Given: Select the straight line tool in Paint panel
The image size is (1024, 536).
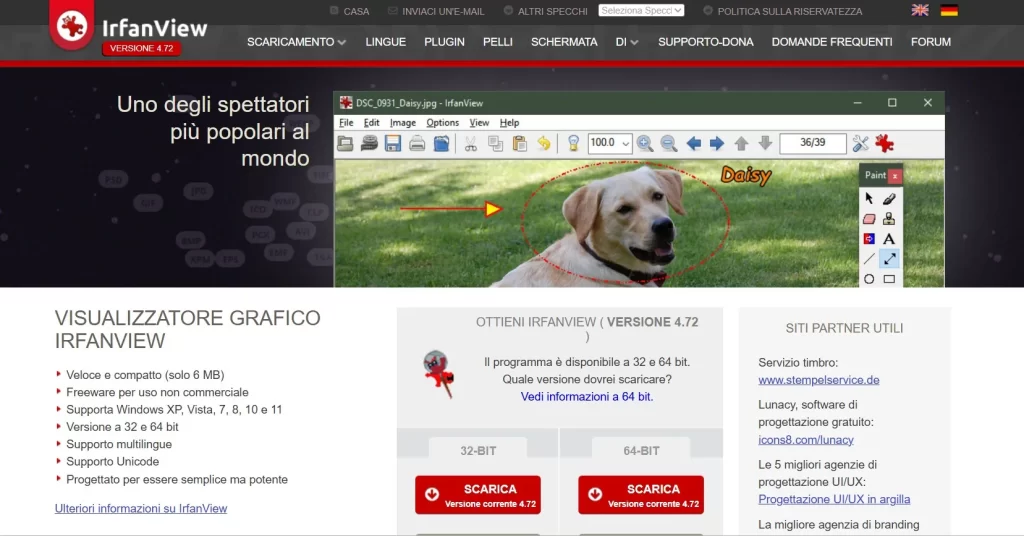Looking at the screenshot, I should 869,259.
